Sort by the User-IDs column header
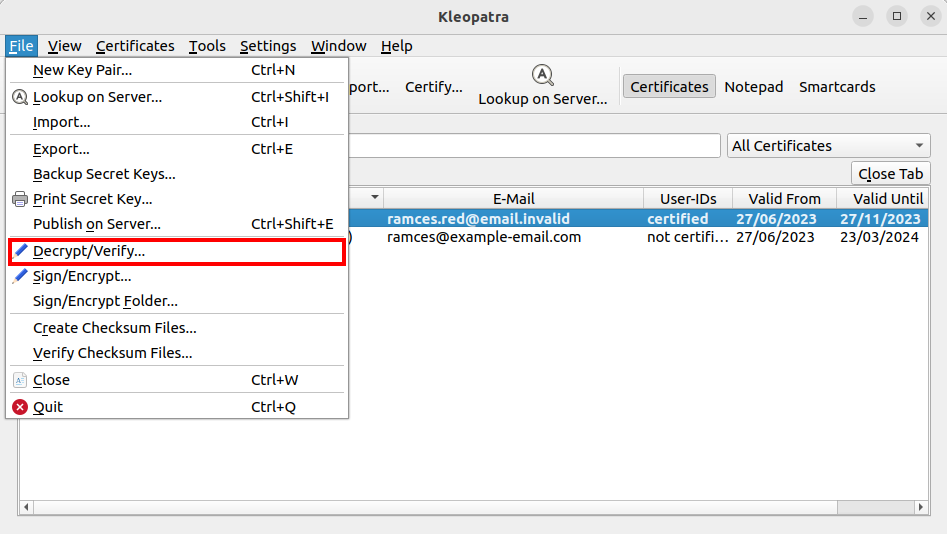The height and width of the screenshot is (534, 947). (x=688, y=199)
